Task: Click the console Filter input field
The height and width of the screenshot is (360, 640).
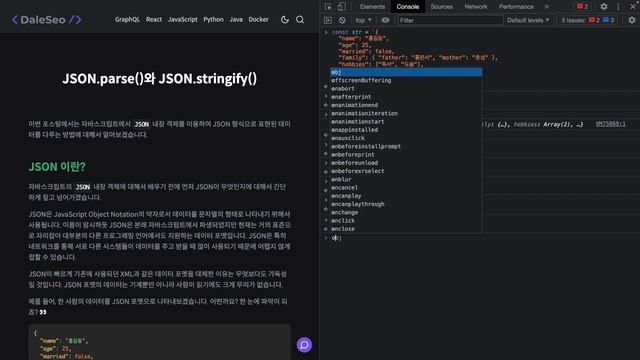Action: [449, 20]
